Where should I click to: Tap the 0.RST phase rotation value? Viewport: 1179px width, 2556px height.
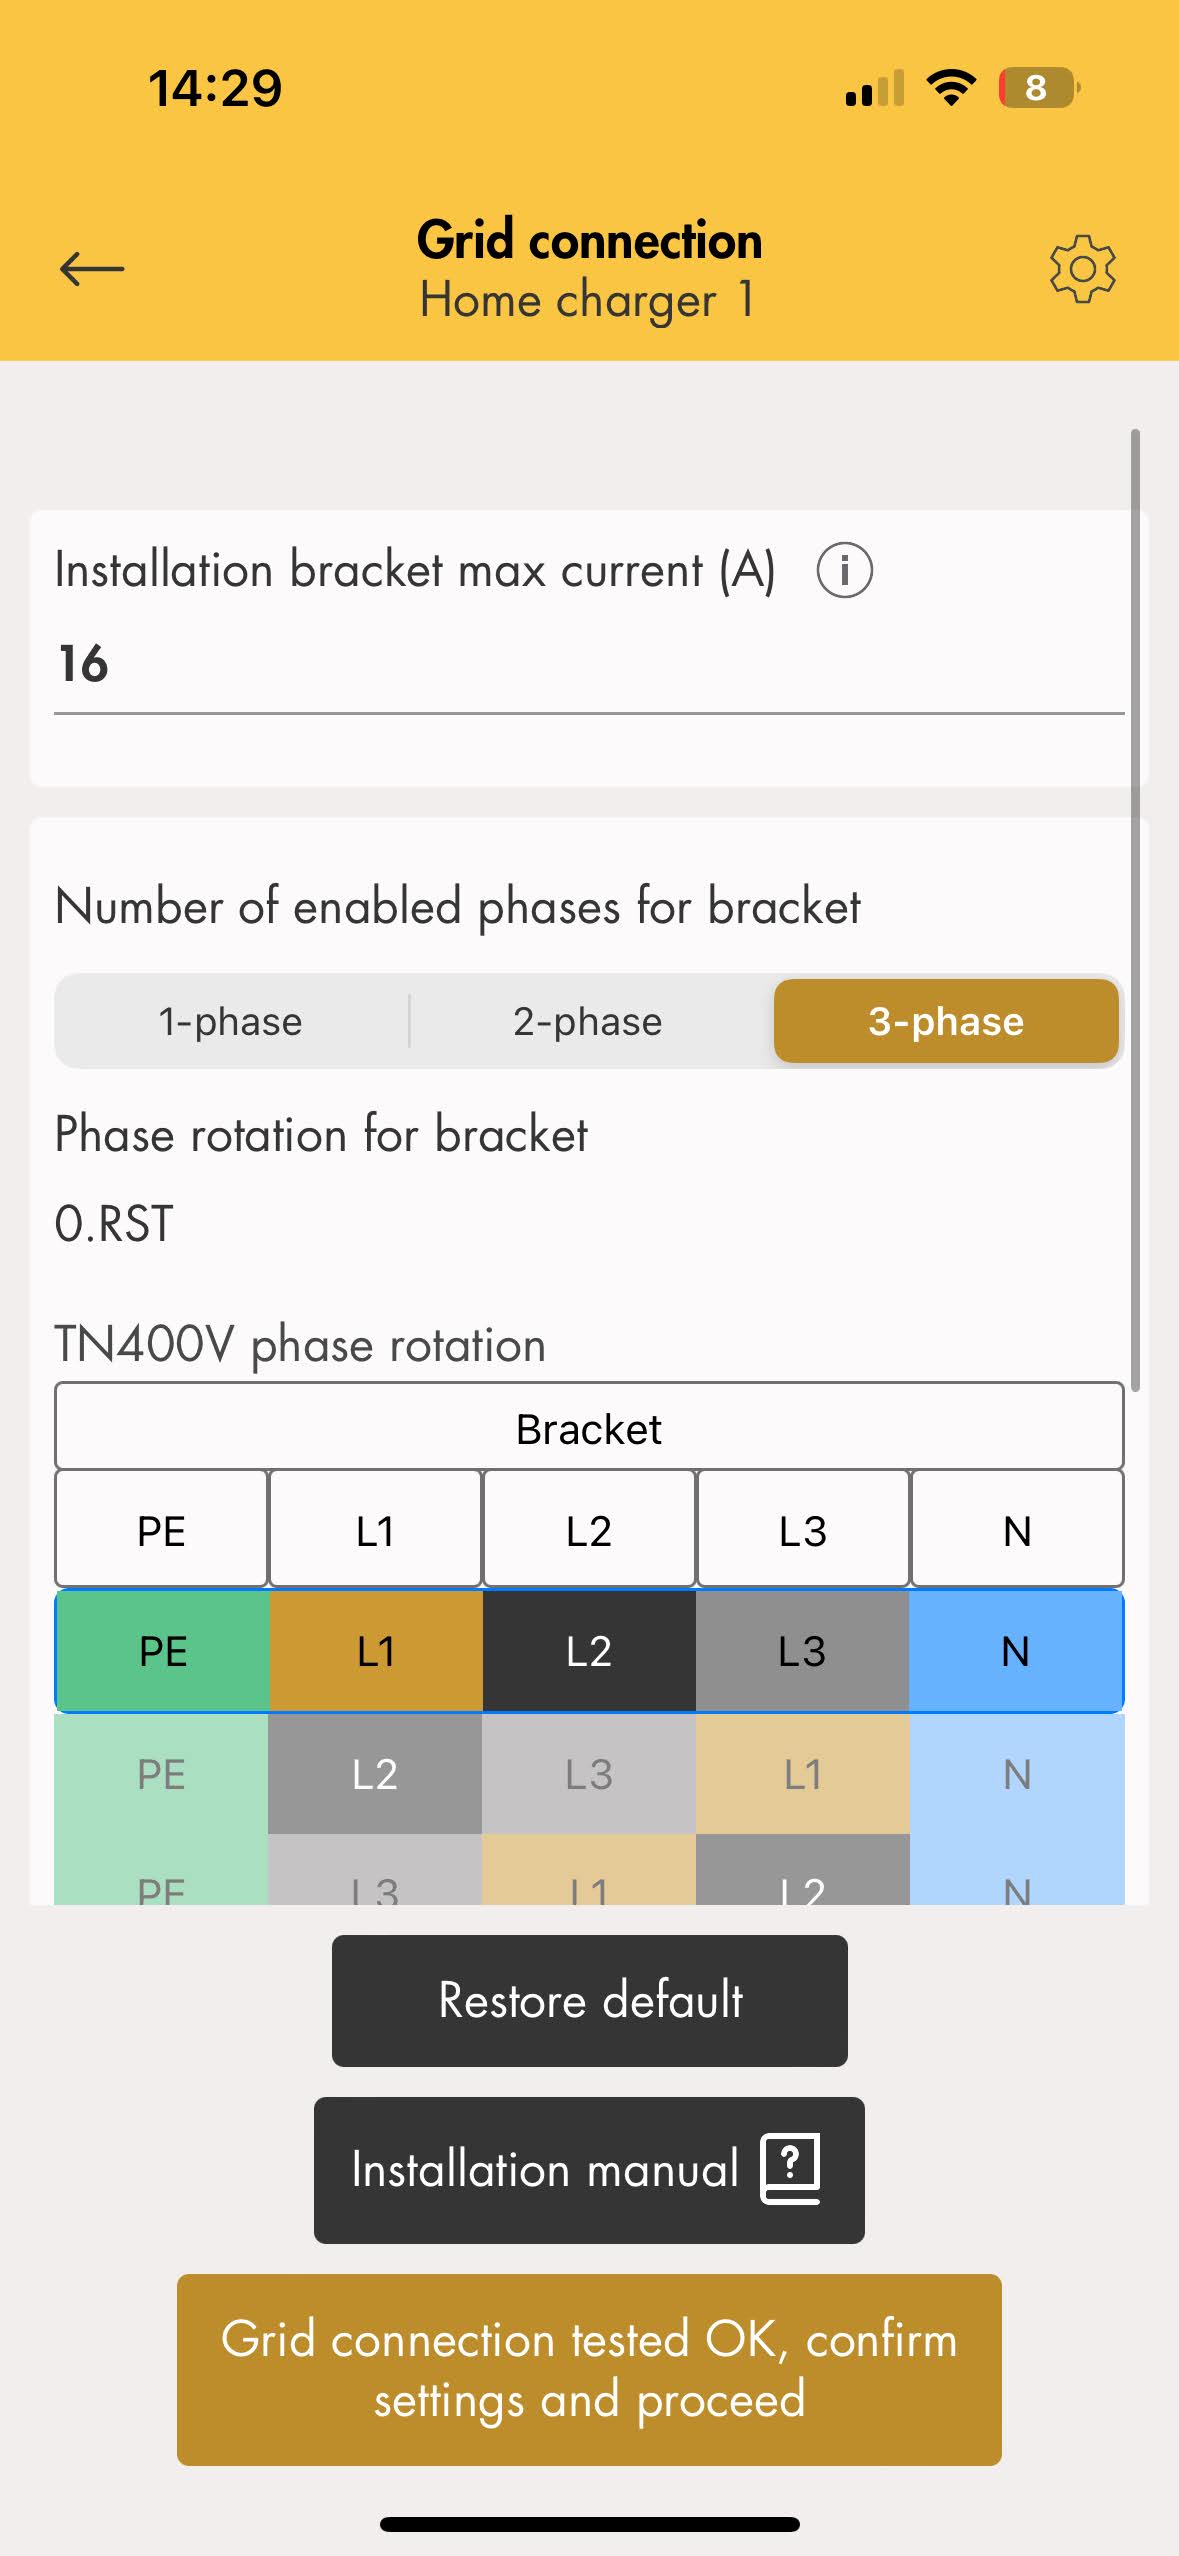114,1224
